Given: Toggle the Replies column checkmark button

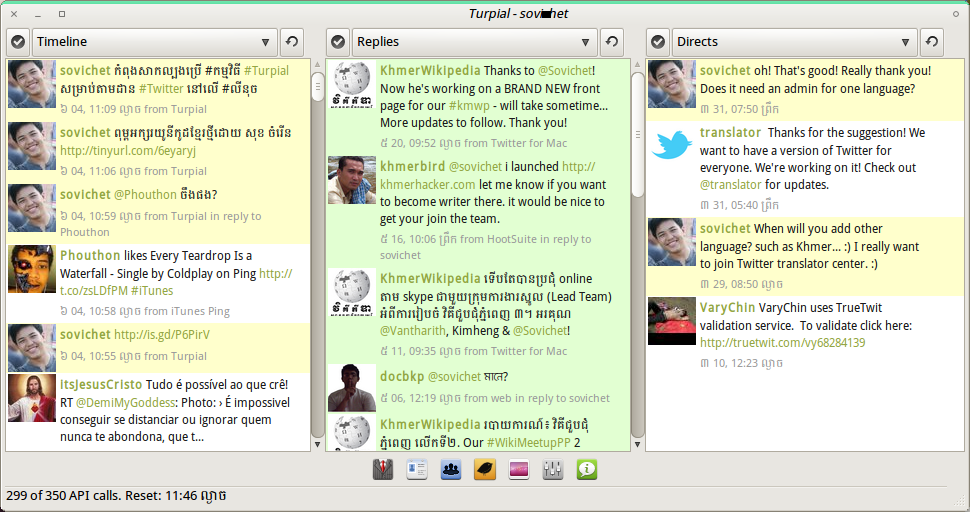Looking at the screenshot, I should (x=338, y=42).
